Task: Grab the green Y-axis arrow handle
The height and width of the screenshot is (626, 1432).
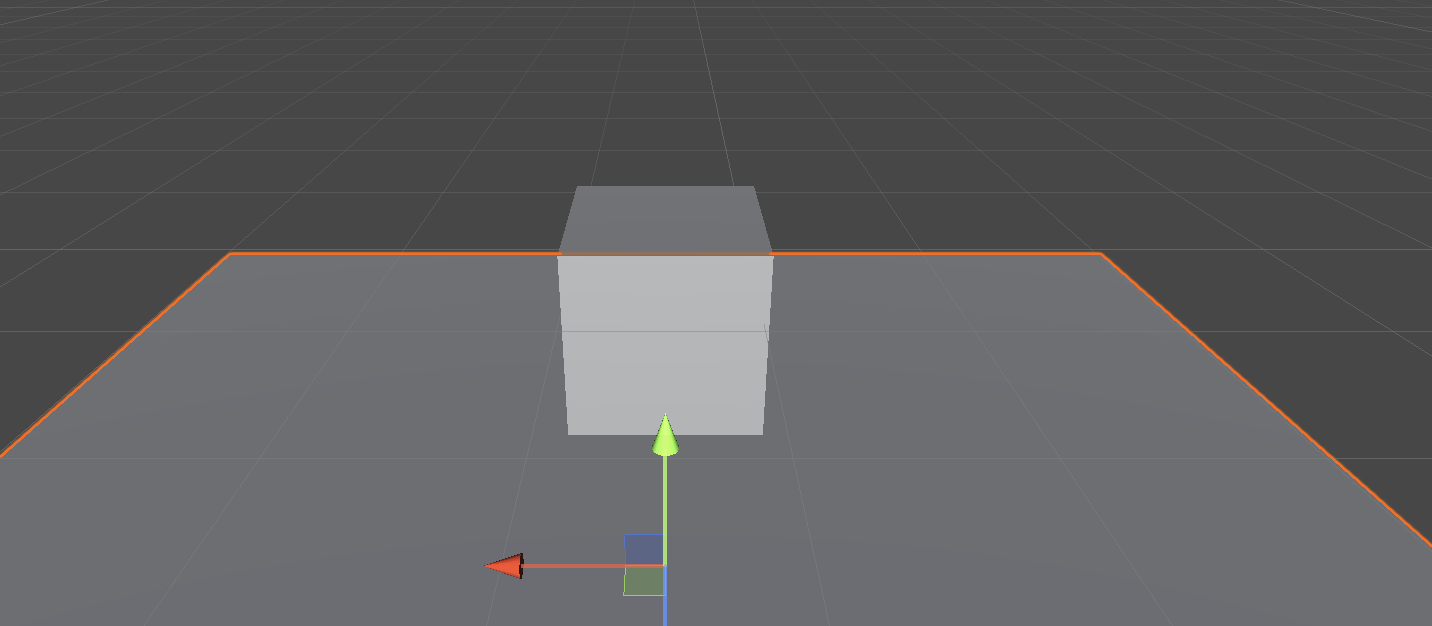Action: [665, 435]
